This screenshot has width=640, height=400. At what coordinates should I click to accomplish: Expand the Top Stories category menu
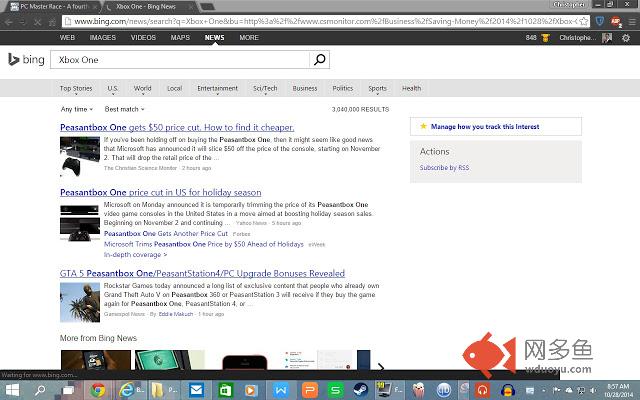tap(76, 89)
